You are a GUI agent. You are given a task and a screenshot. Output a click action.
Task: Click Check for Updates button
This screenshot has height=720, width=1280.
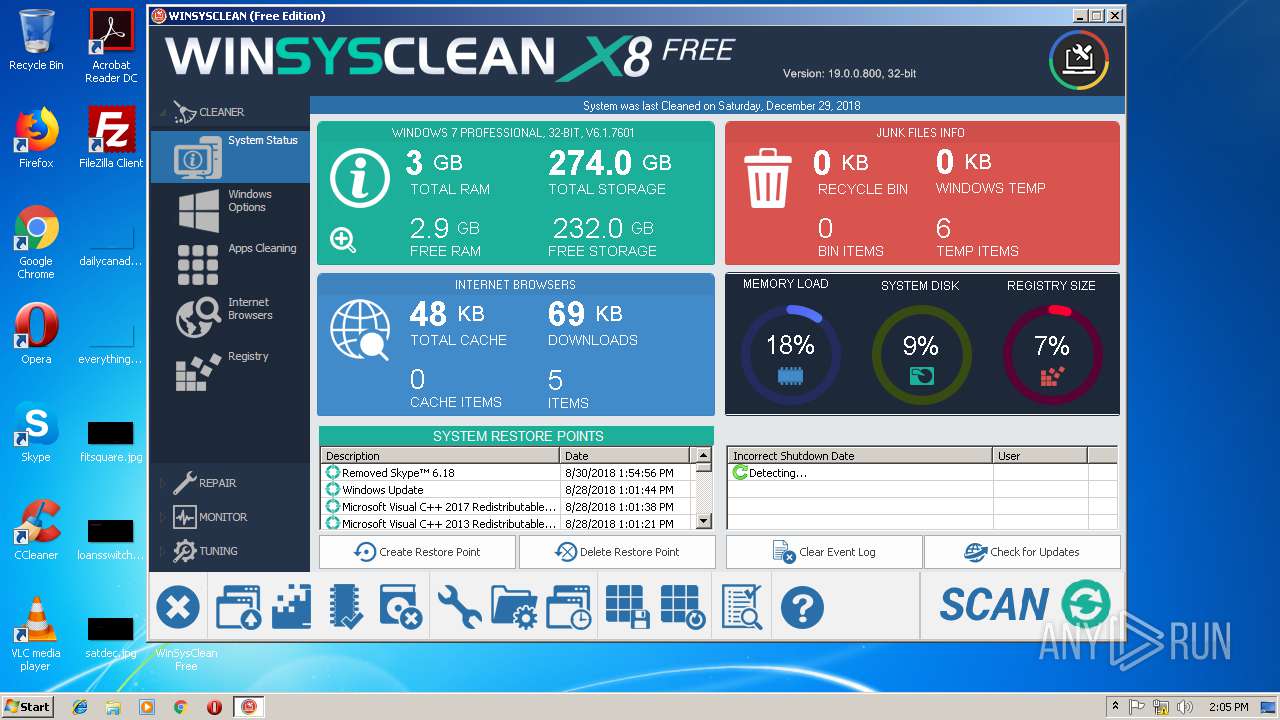1022,552
